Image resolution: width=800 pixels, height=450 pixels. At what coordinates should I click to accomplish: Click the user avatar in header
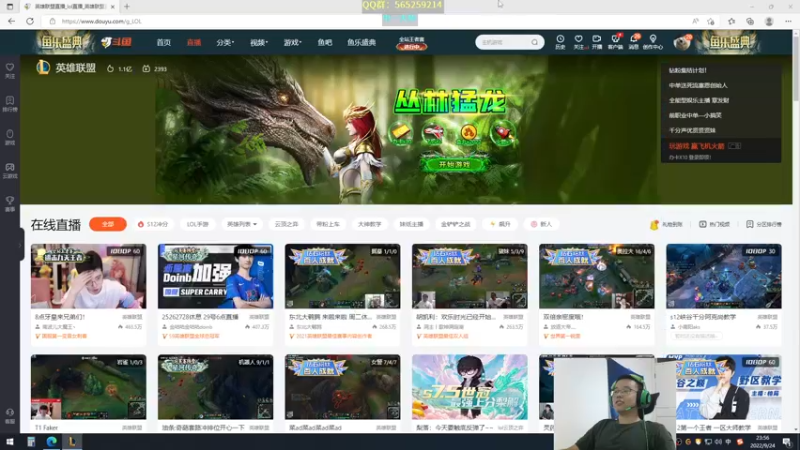pyautogui.click(x=682, y=42)
